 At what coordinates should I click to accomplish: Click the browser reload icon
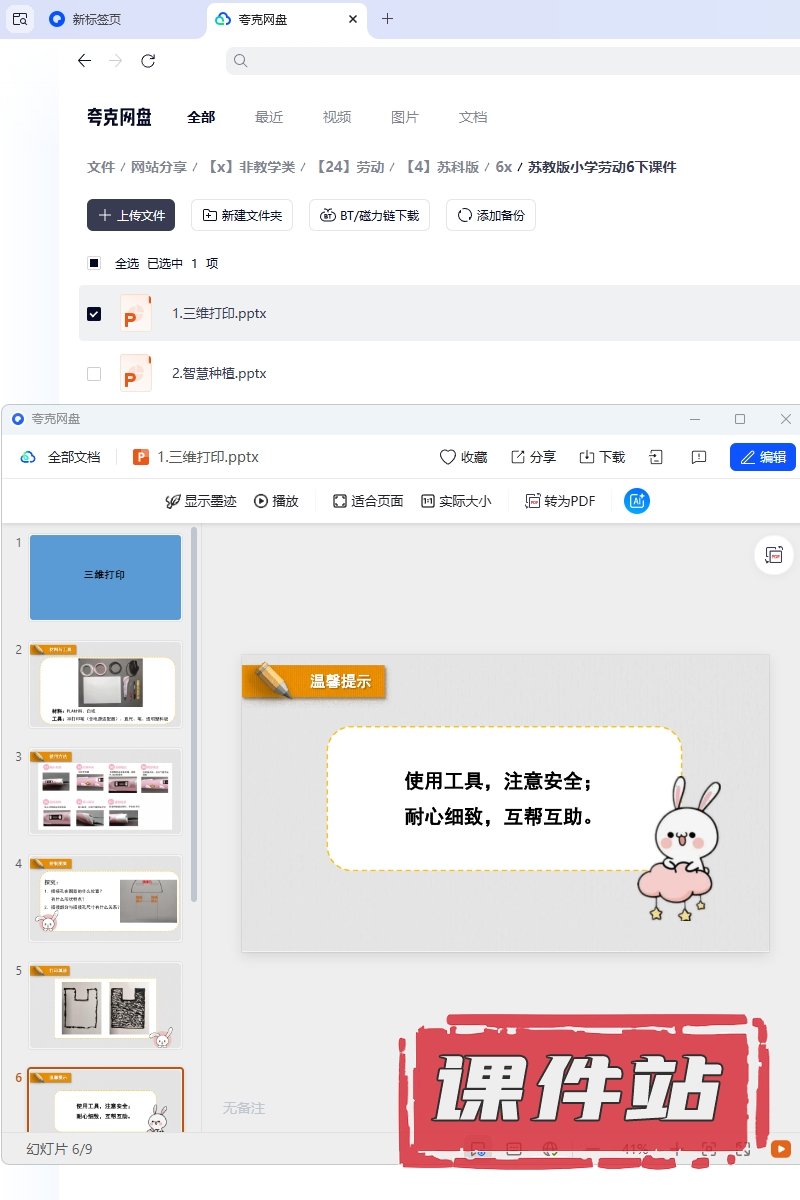[x=148, y=61]
